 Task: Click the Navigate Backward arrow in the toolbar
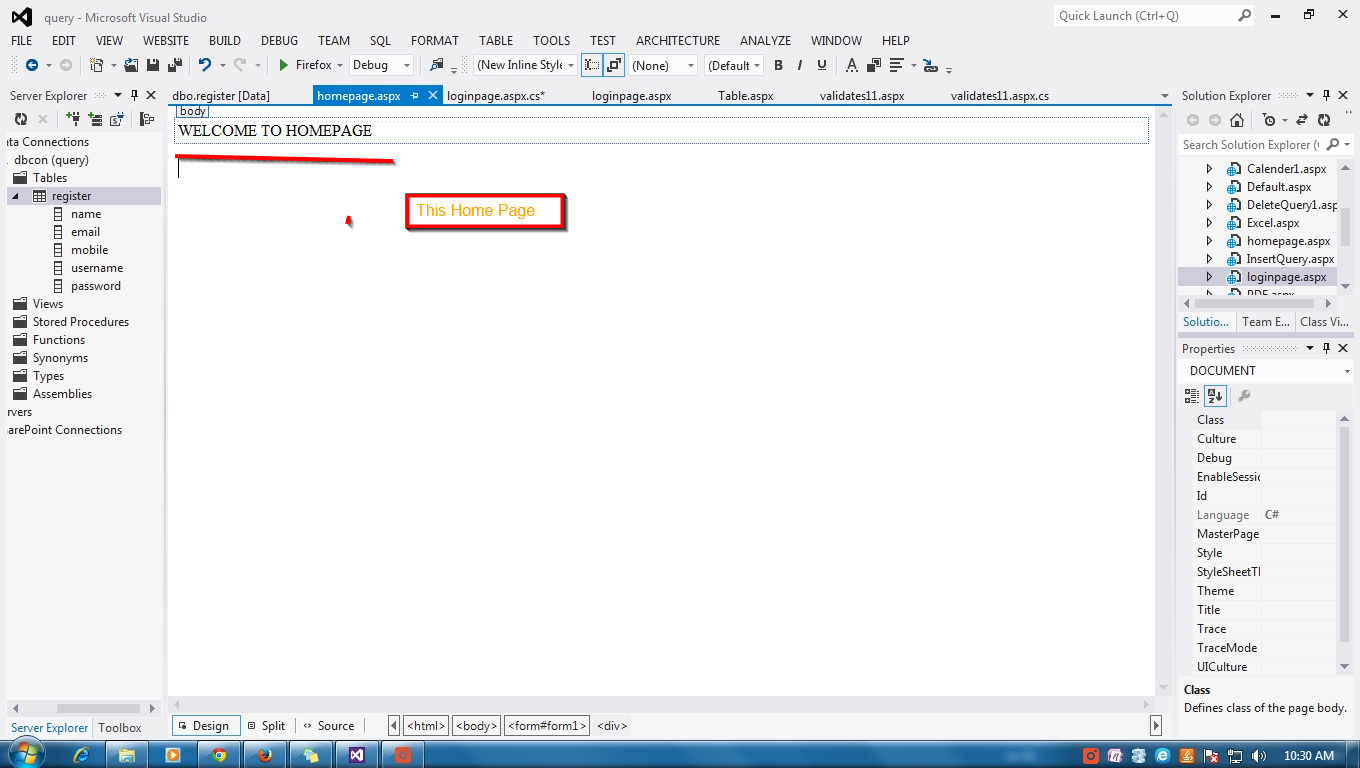32,65
